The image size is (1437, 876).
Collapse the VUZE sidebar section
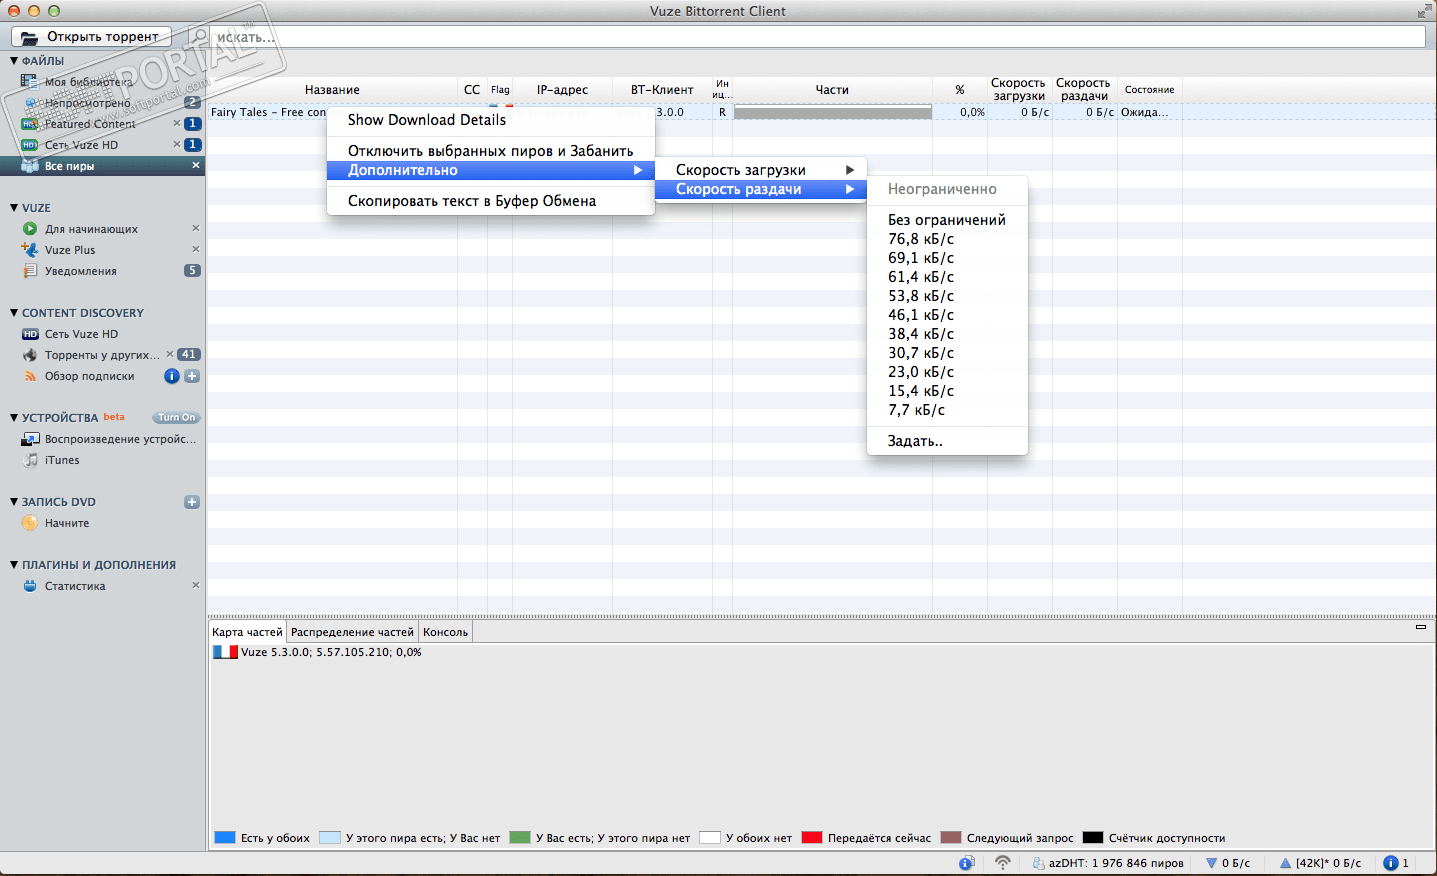tap(14, 208)
